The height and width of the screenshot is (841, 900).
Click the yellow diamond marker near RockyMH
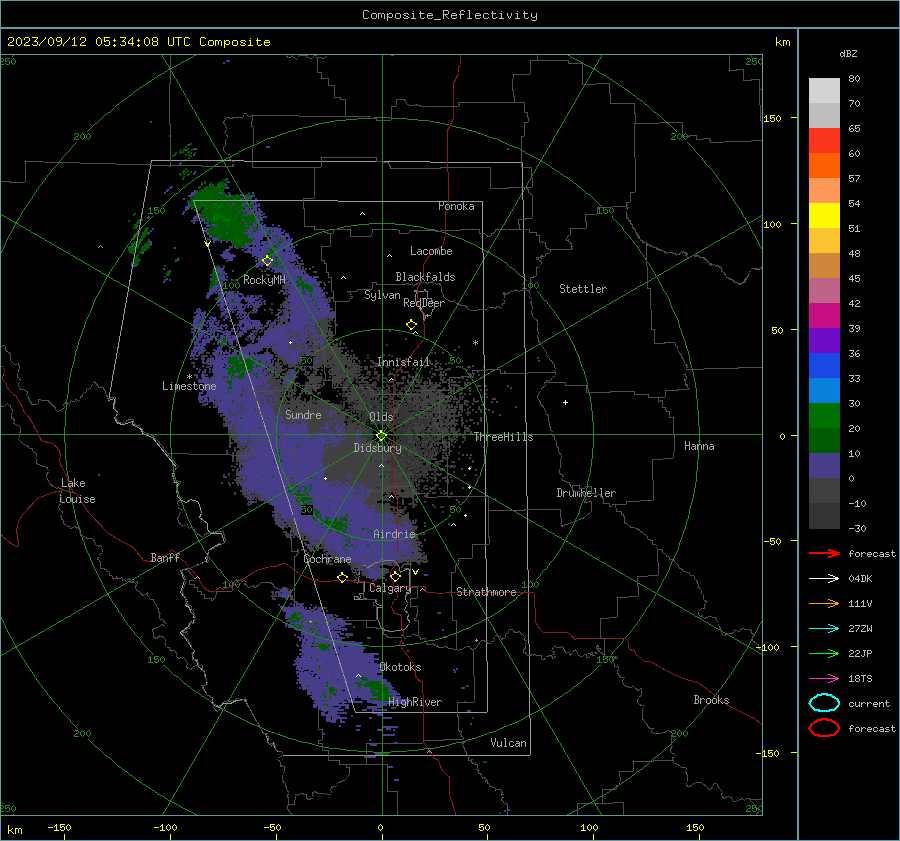click(x=267, y=261)
